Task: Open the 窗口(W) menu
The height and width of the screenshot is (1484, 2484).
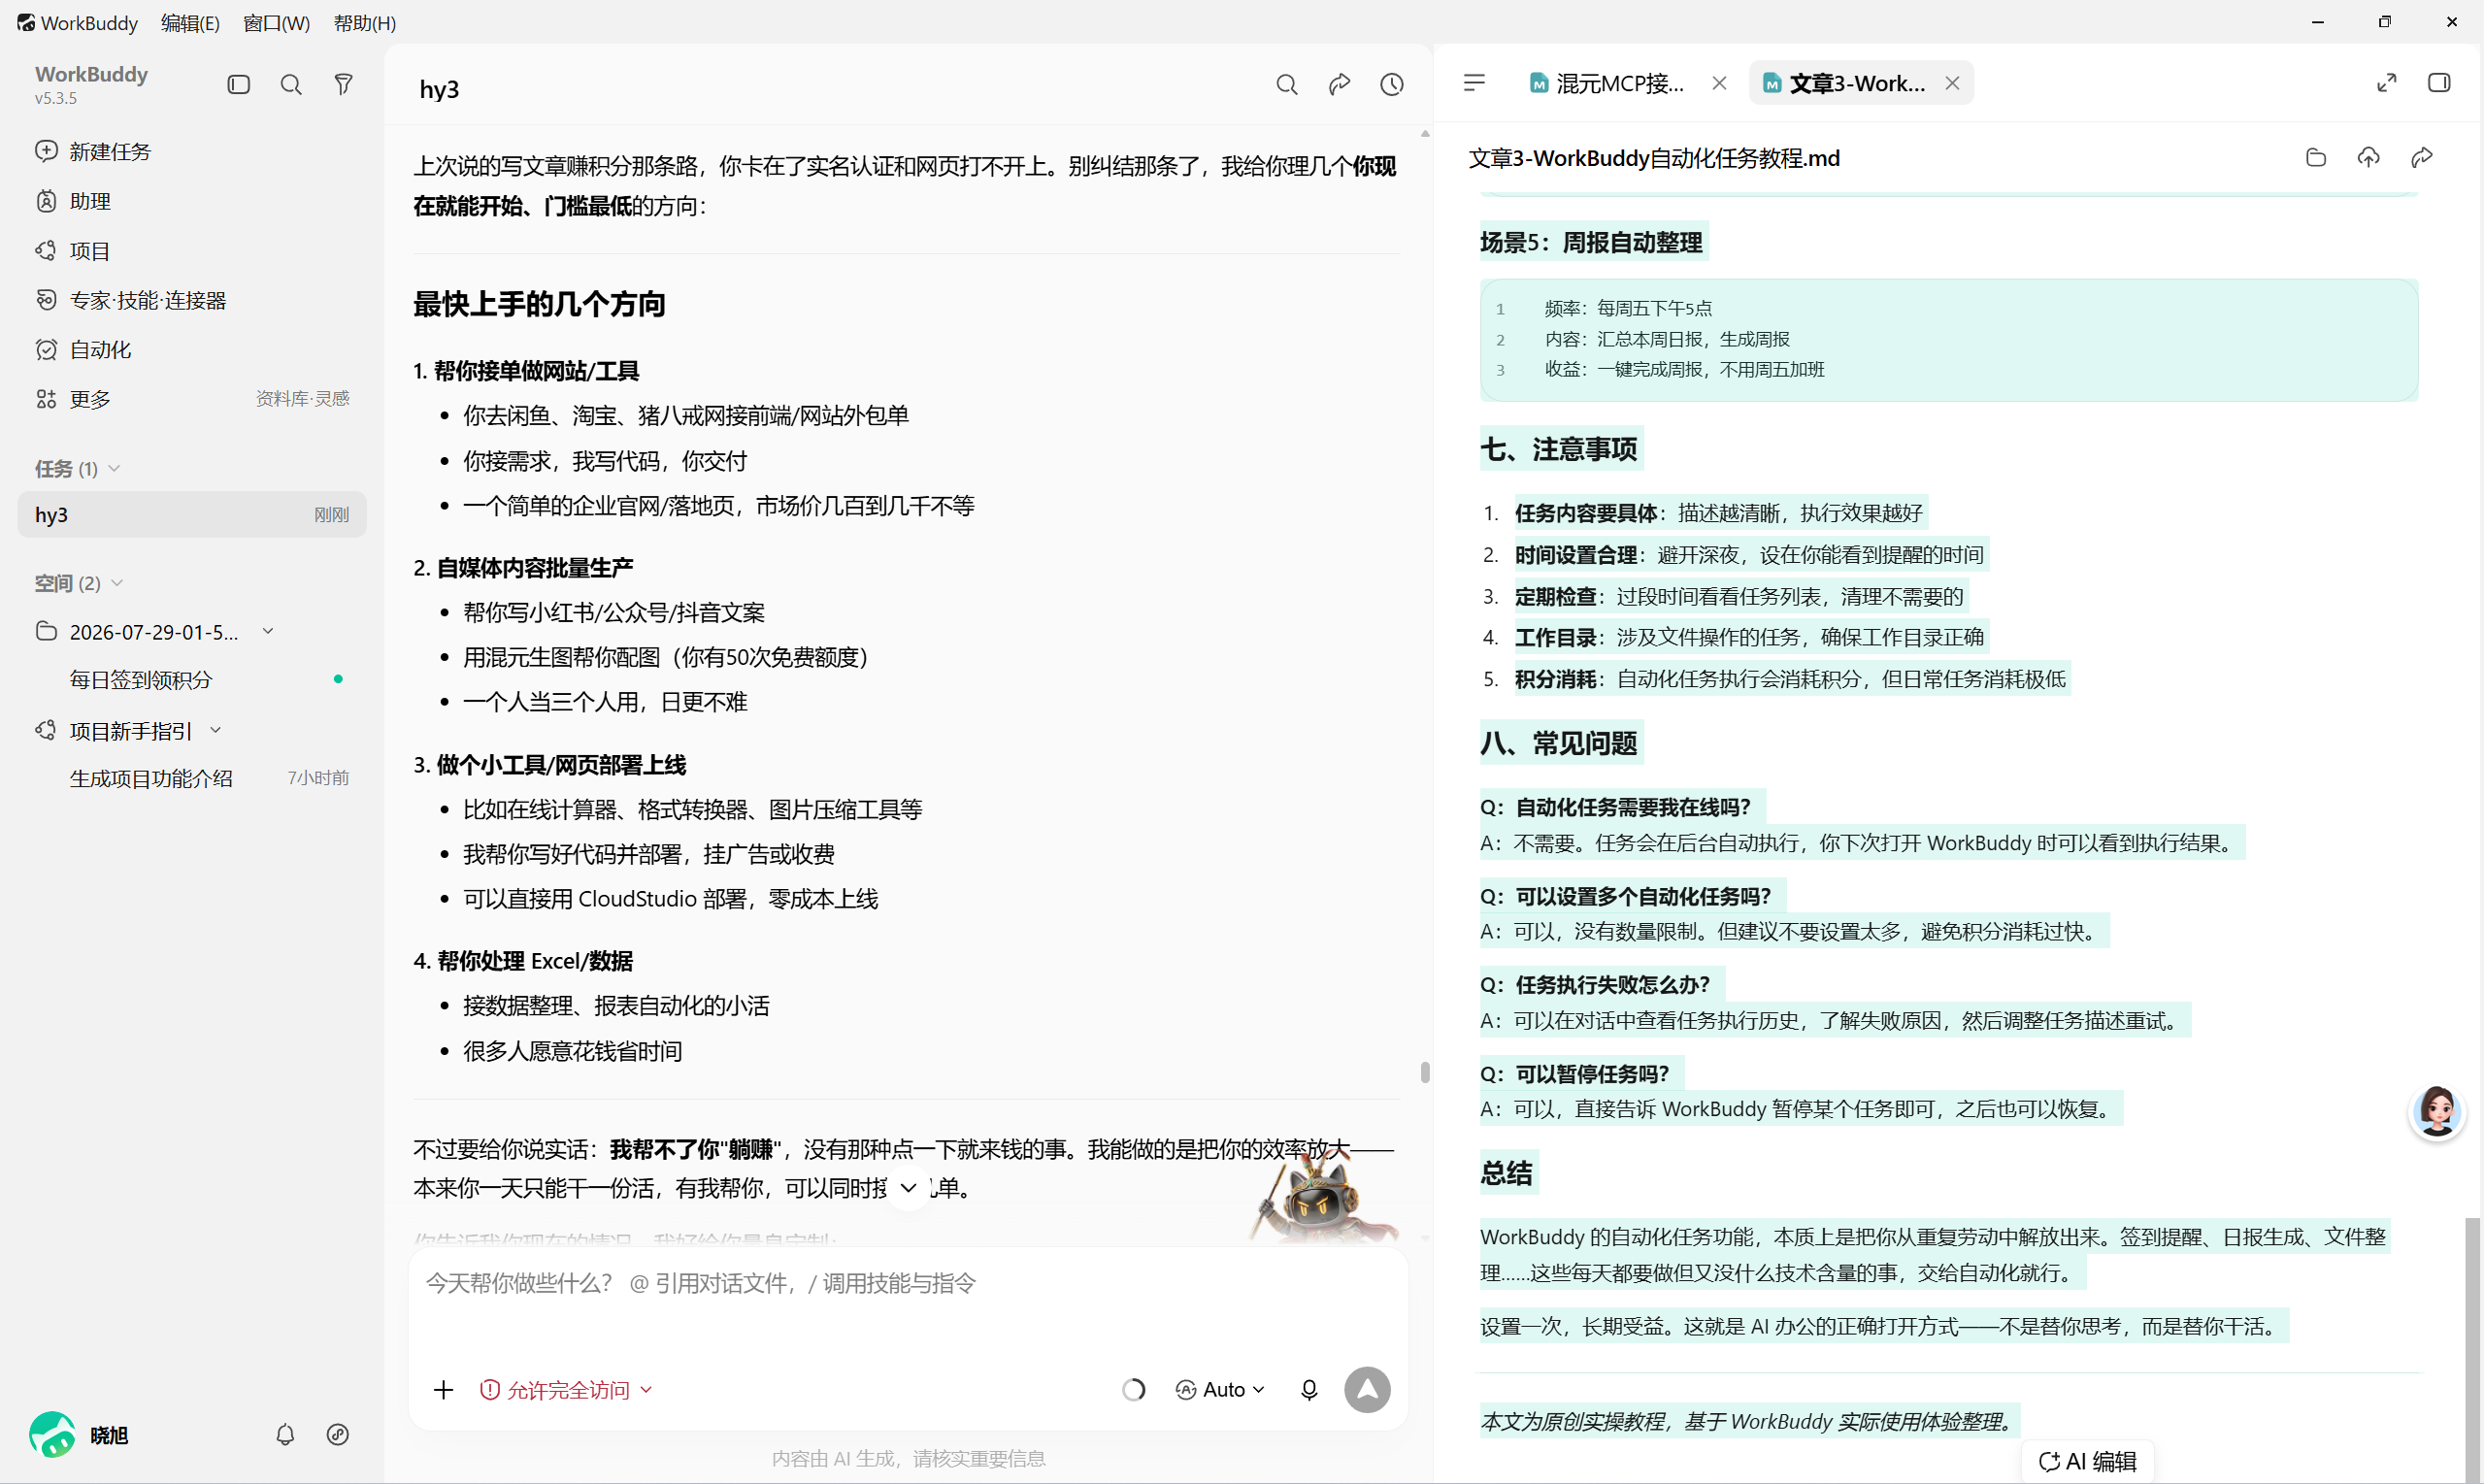Action: pyautogui.click(x=276, y=22)
